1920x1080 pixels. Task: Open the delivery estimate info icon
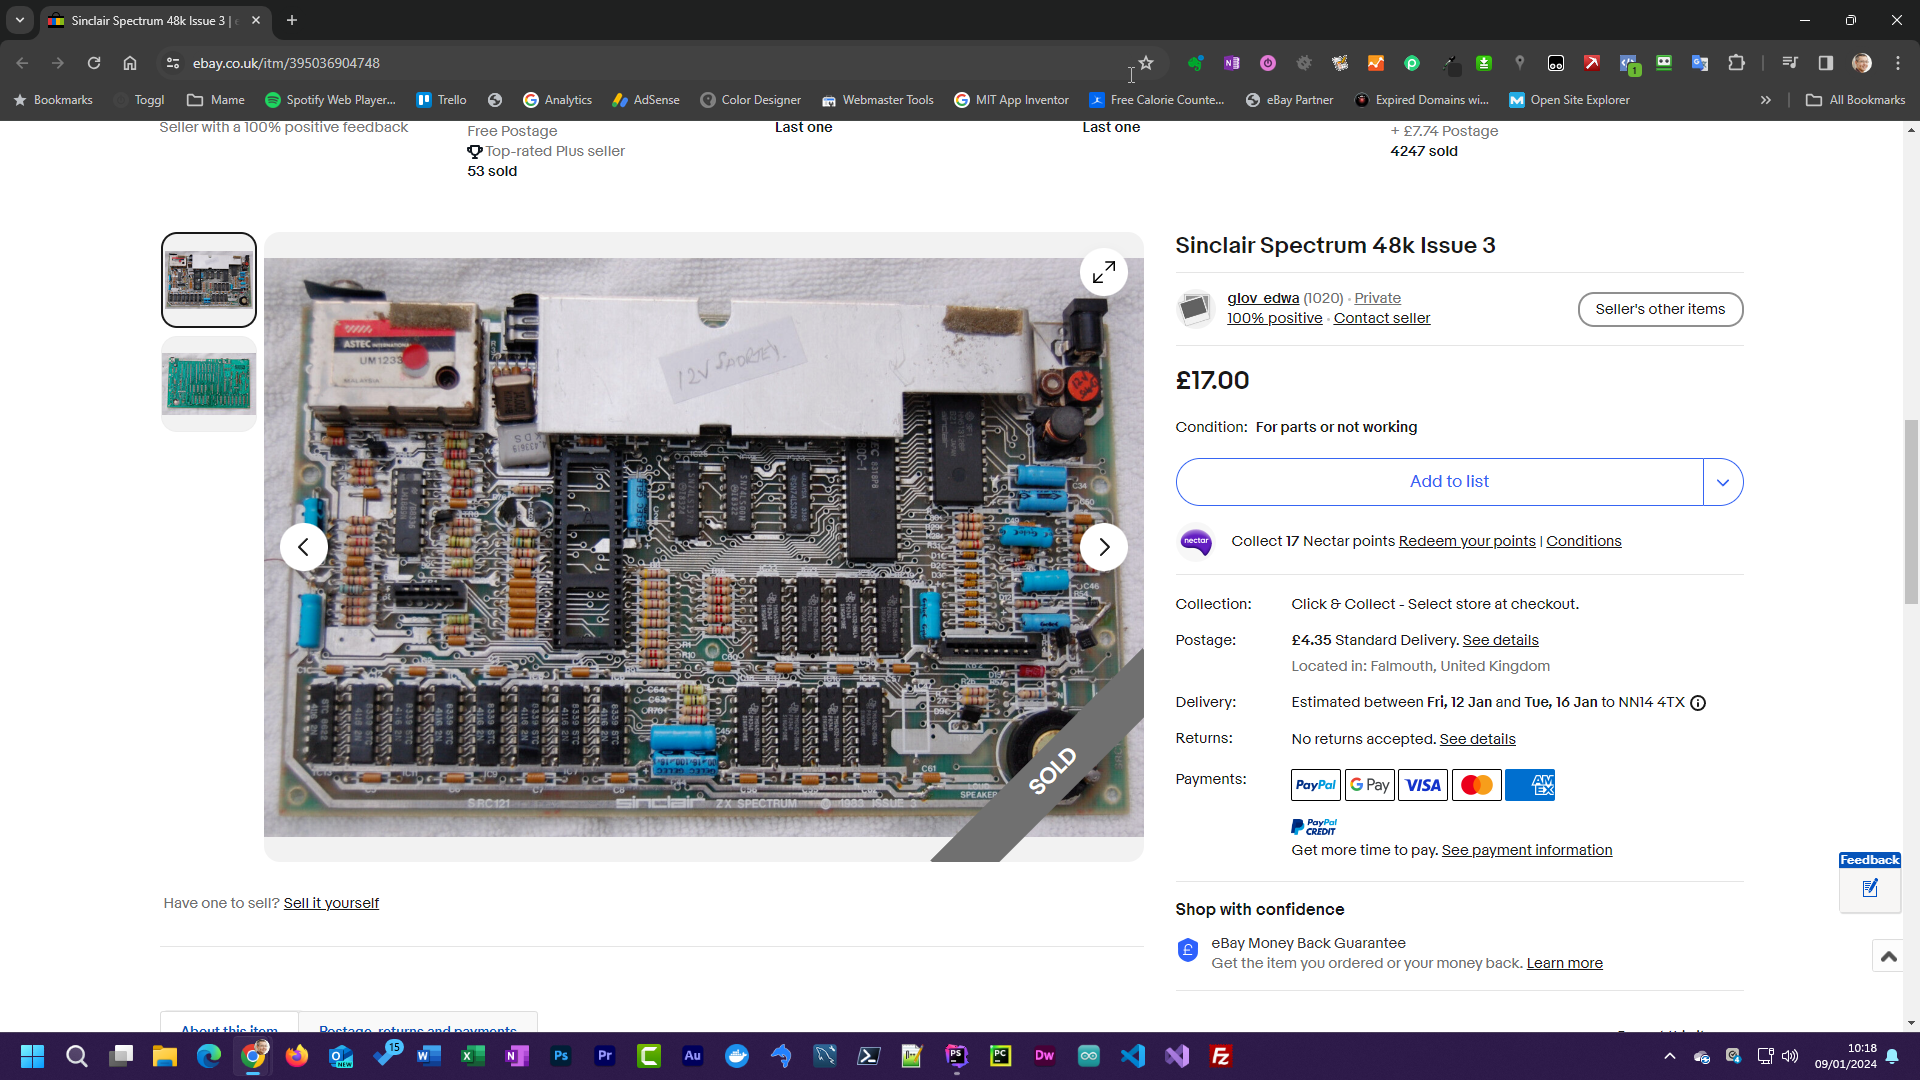click(x=1698, y=703)
